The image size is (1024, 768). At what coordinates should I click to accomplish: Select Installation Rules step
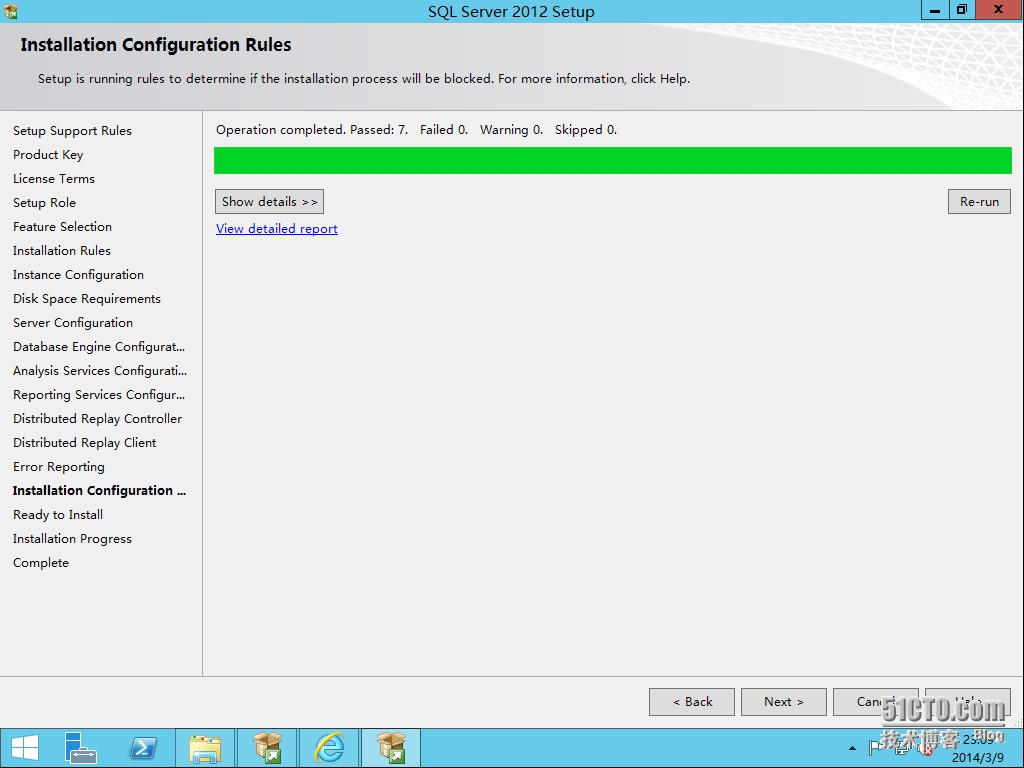click(x=62, y=251)
